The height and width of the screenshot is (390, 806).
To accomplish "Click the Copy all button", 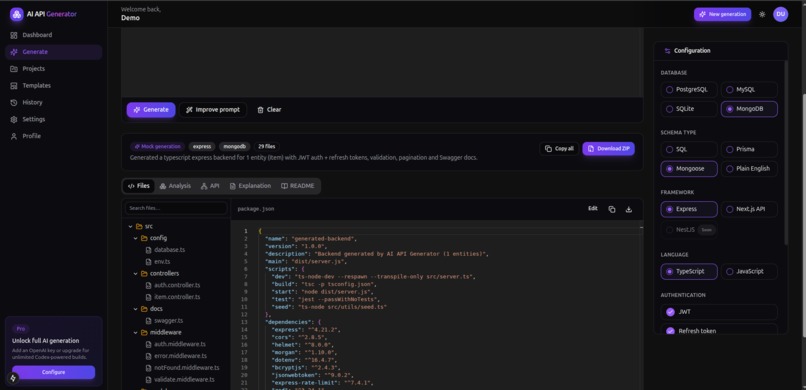I will [x=559, y=148].
